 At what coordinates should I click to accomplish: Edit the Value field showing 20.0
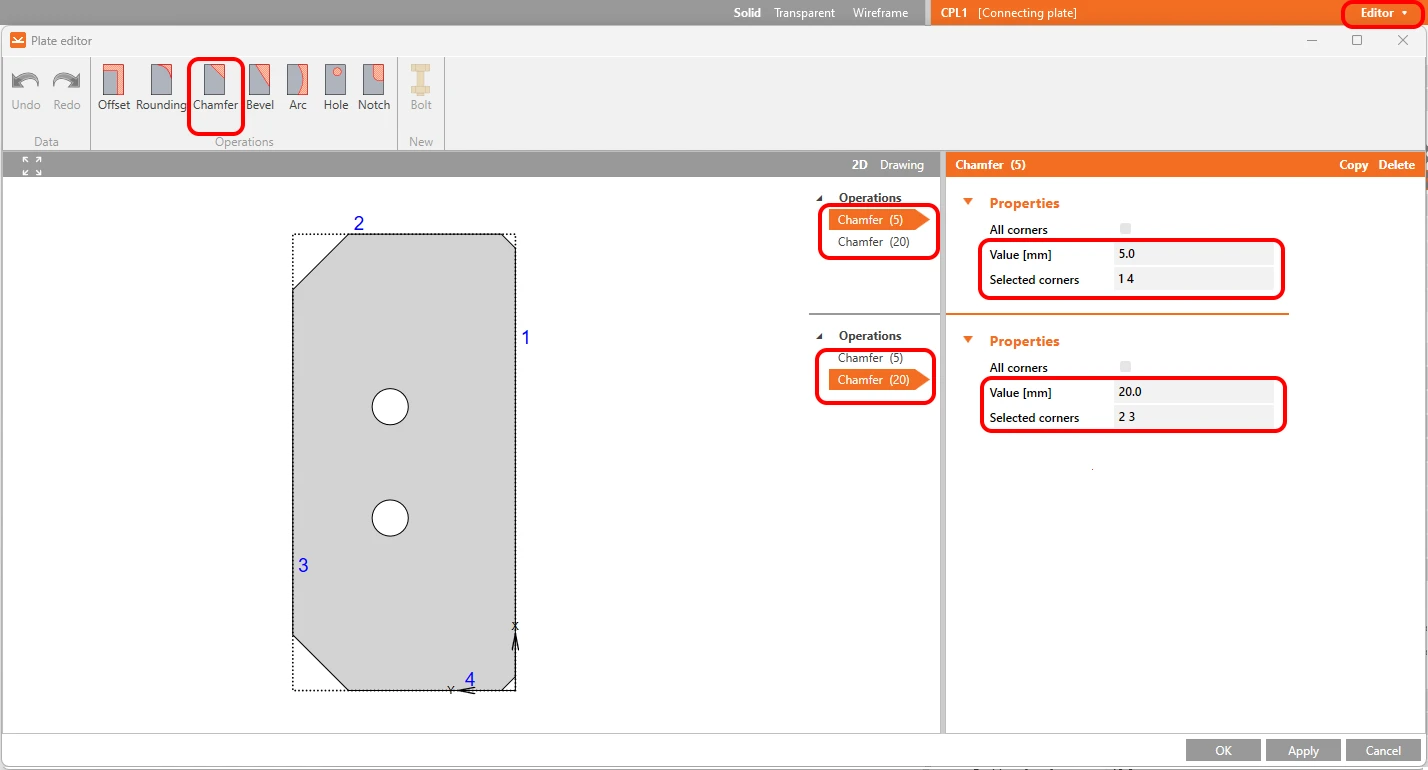tap(1194, 392)
